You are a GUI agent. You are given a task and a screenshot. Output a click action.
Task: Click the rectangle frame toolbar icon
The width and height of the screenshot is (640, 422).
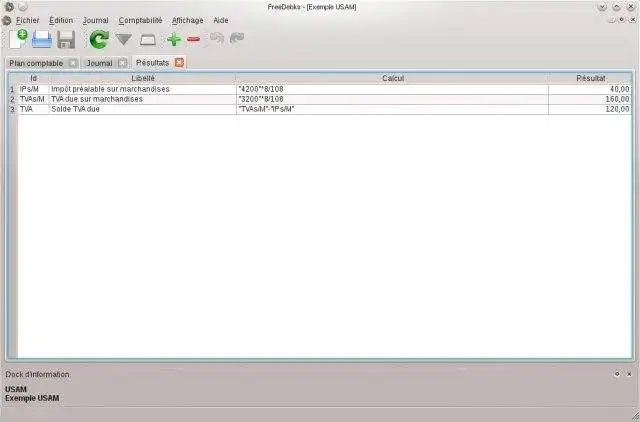[148, 40]
